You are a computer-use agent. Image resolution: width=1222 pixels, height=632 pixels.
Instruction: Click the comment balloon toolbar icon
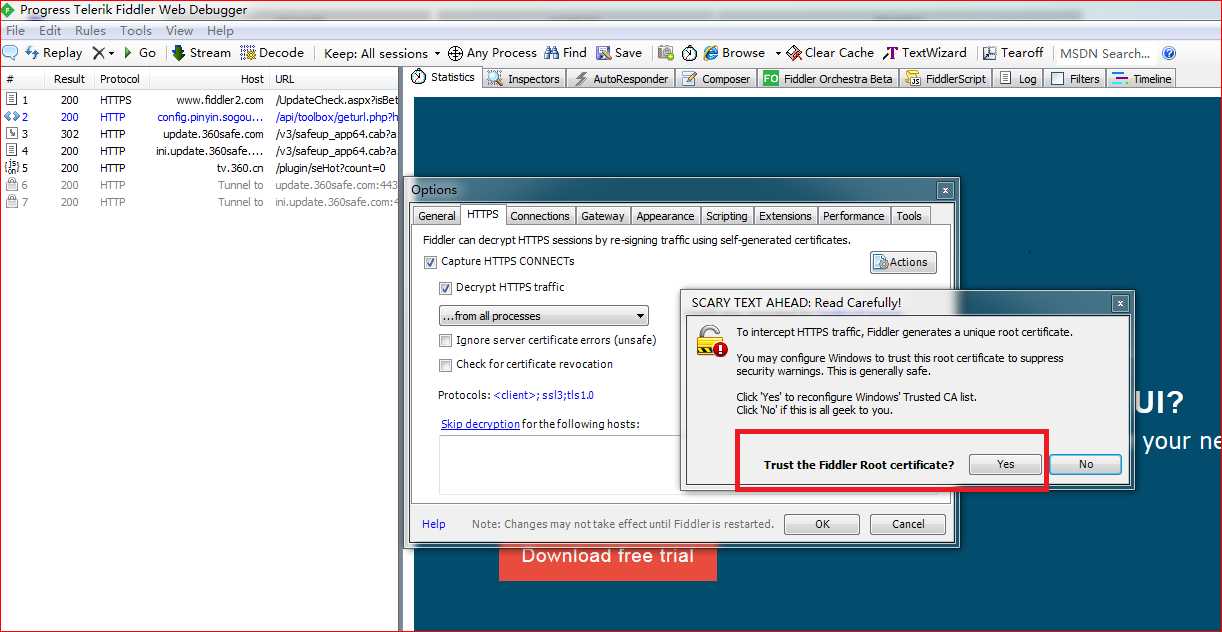pos(11,53)
